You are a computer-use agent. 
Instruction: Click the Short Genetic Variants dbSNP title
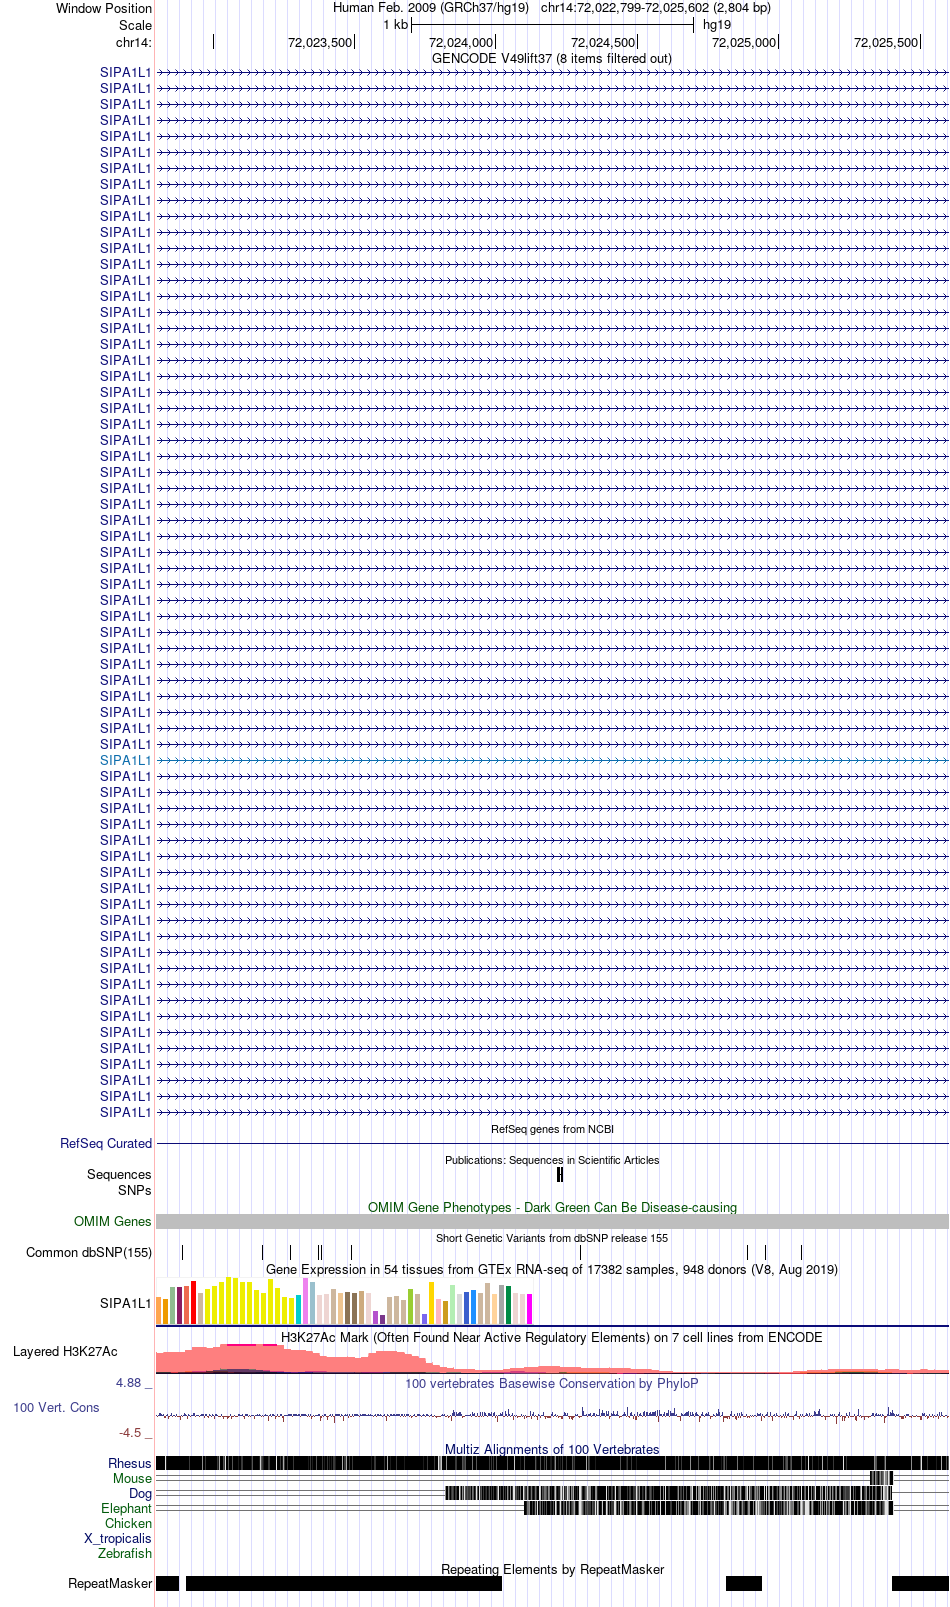552,1238
